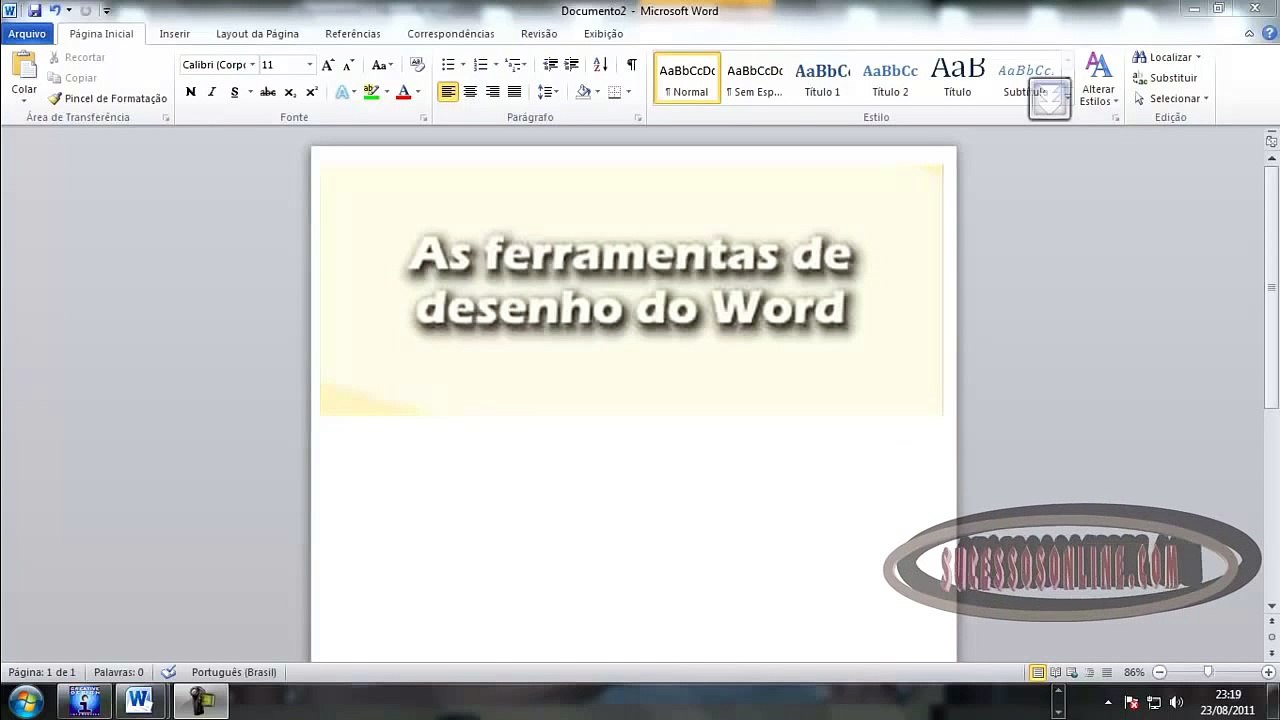Apply strikethrough abc formatting
This screenshot has width=1280, height=720.
pyautogui.click(x=268, y=92)
